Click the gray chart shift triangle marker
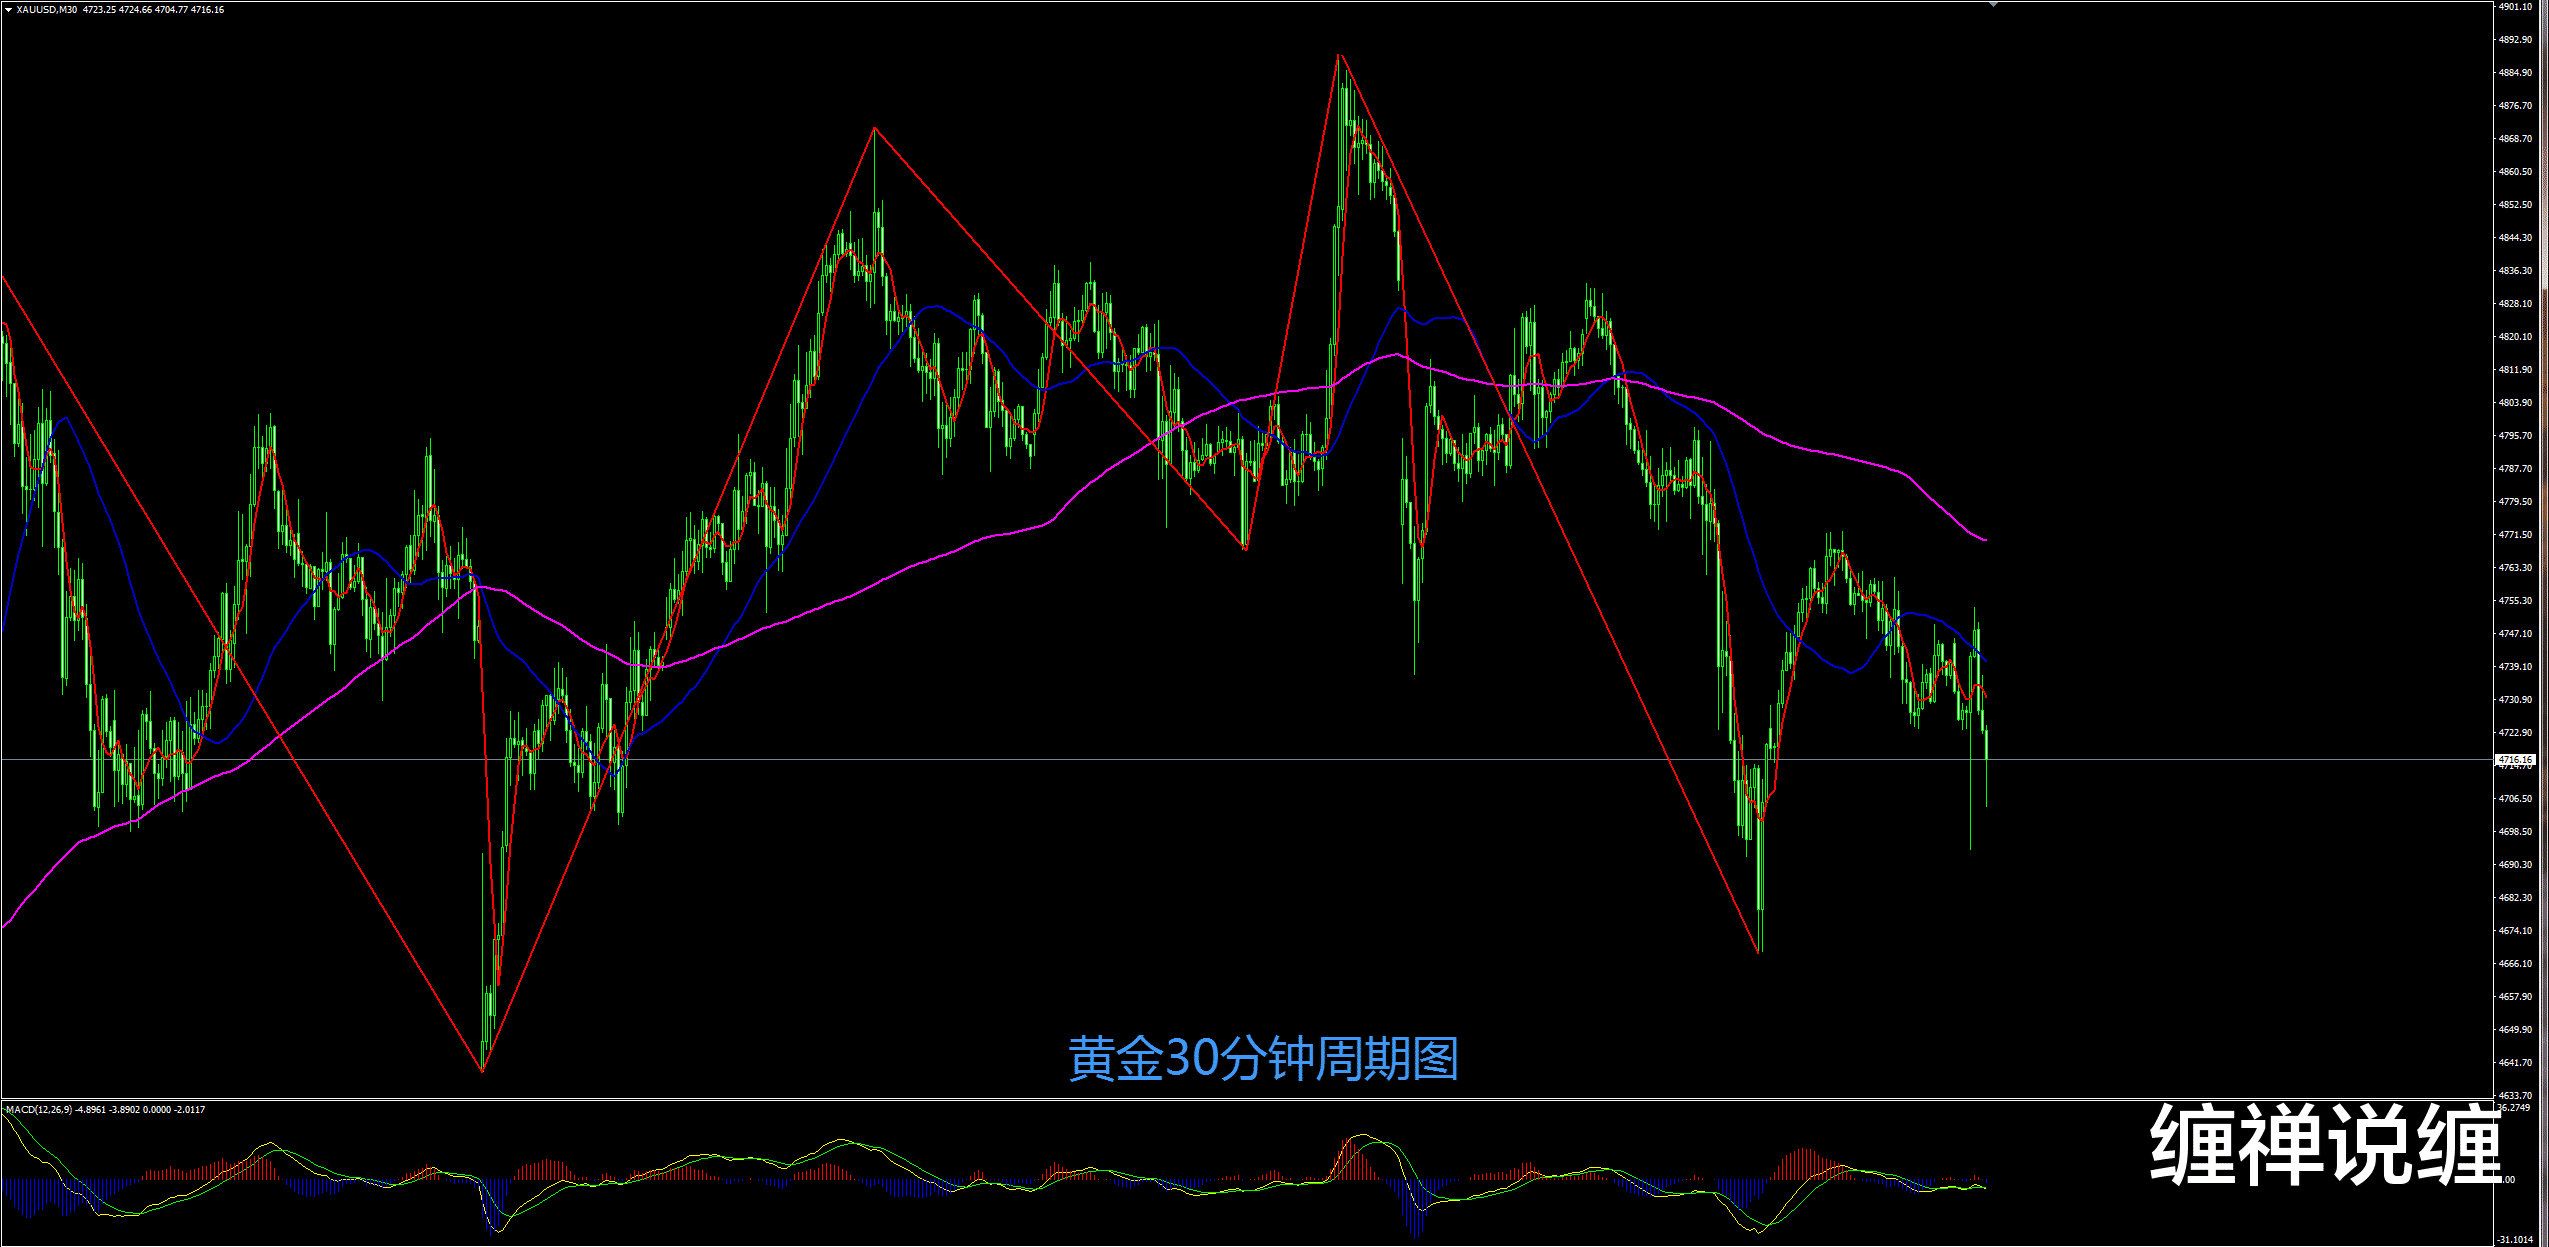 click(1994, 5)
